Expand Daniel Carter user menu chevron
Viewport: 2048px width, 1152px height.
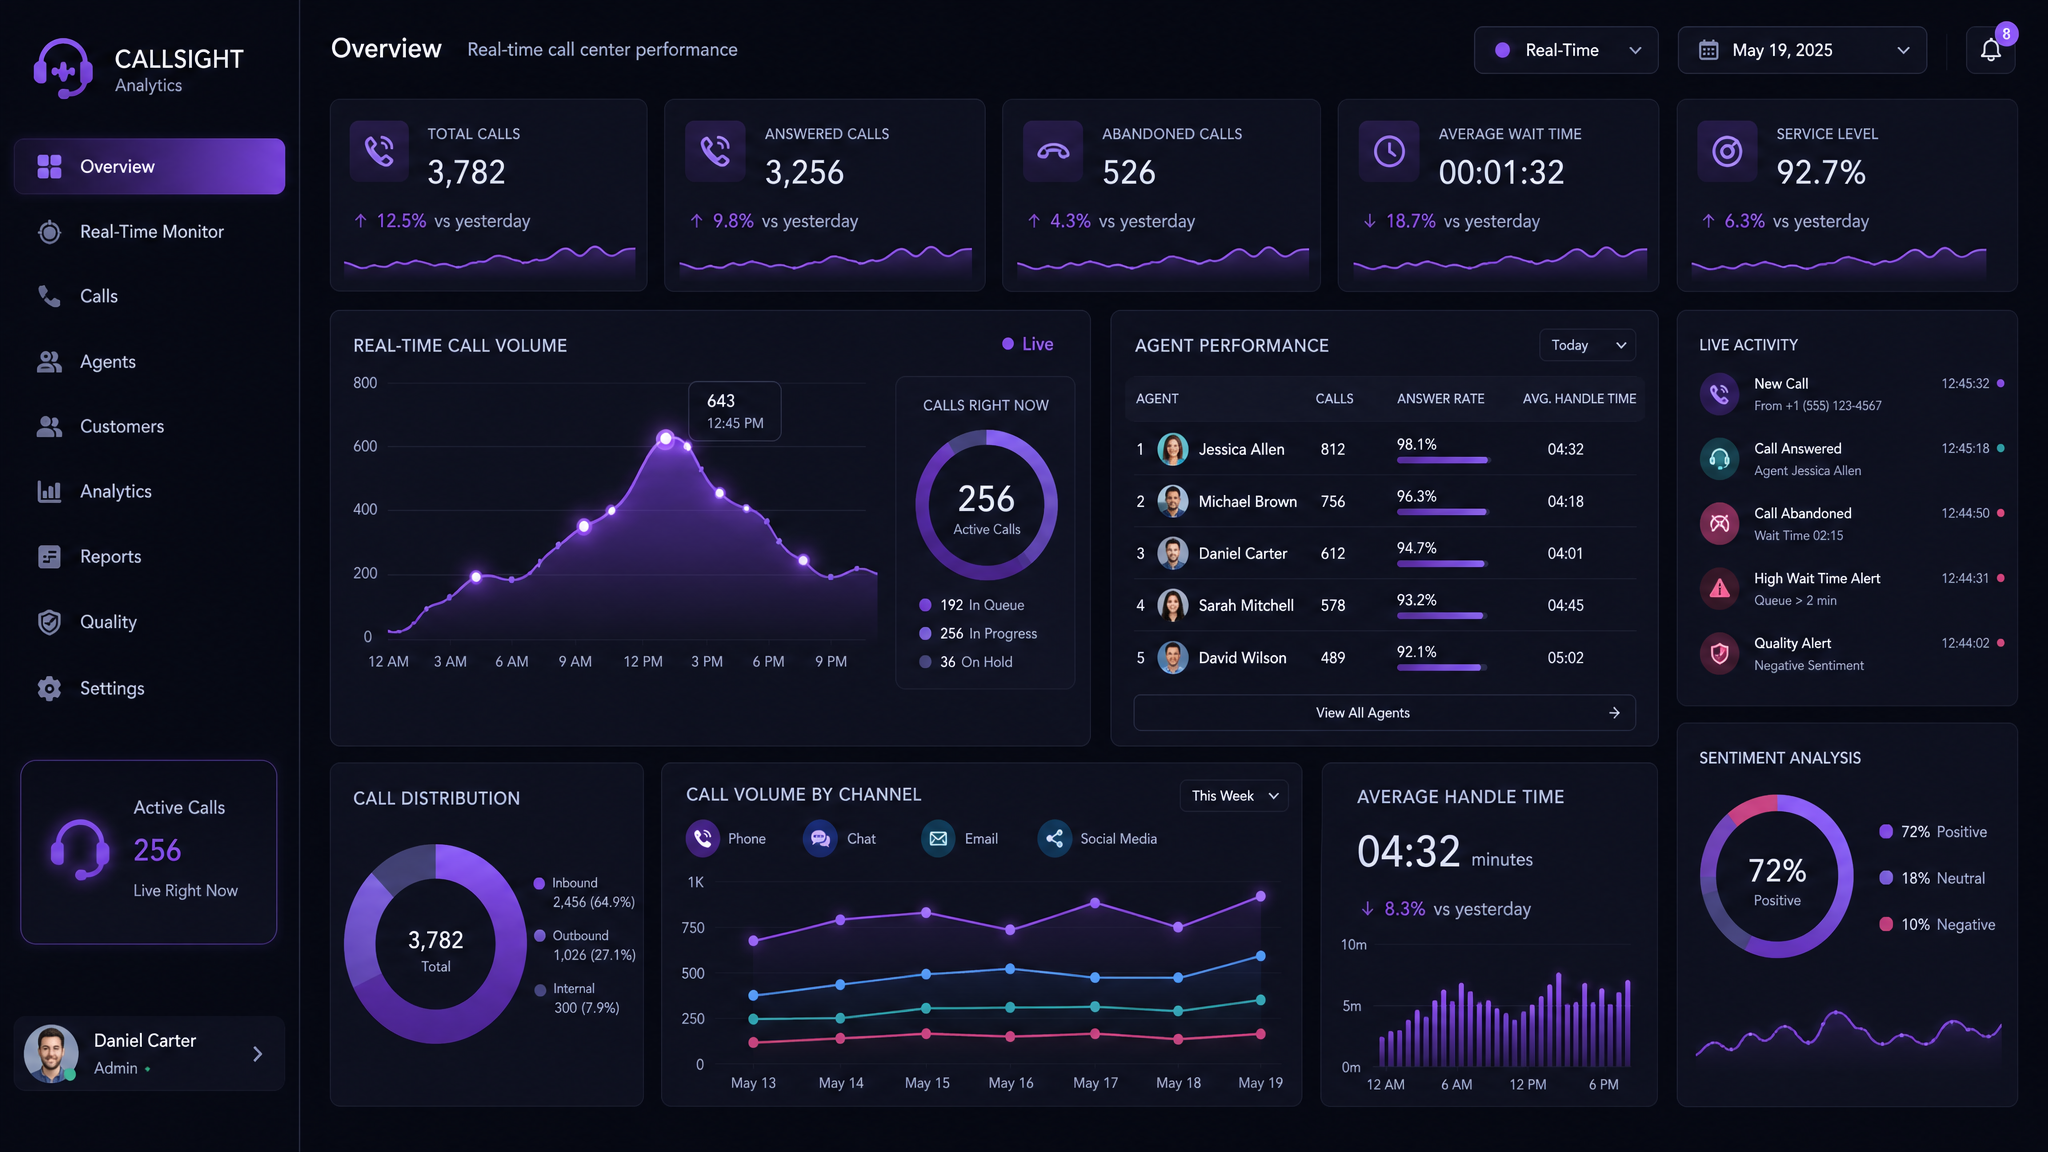[258, 1054]
